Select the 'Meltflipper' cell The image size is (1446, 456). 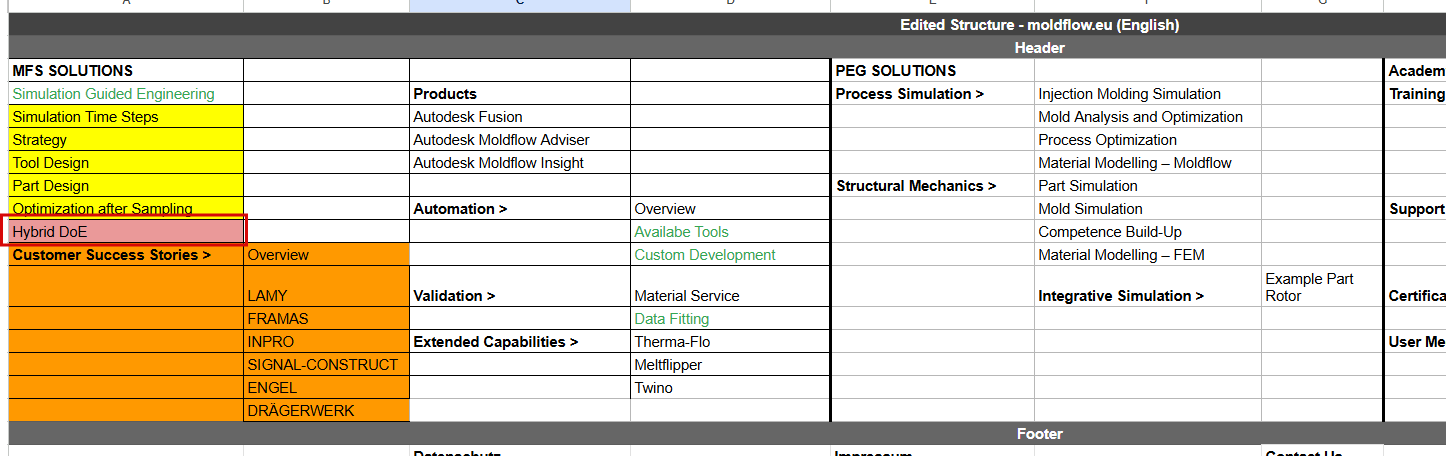730,365
